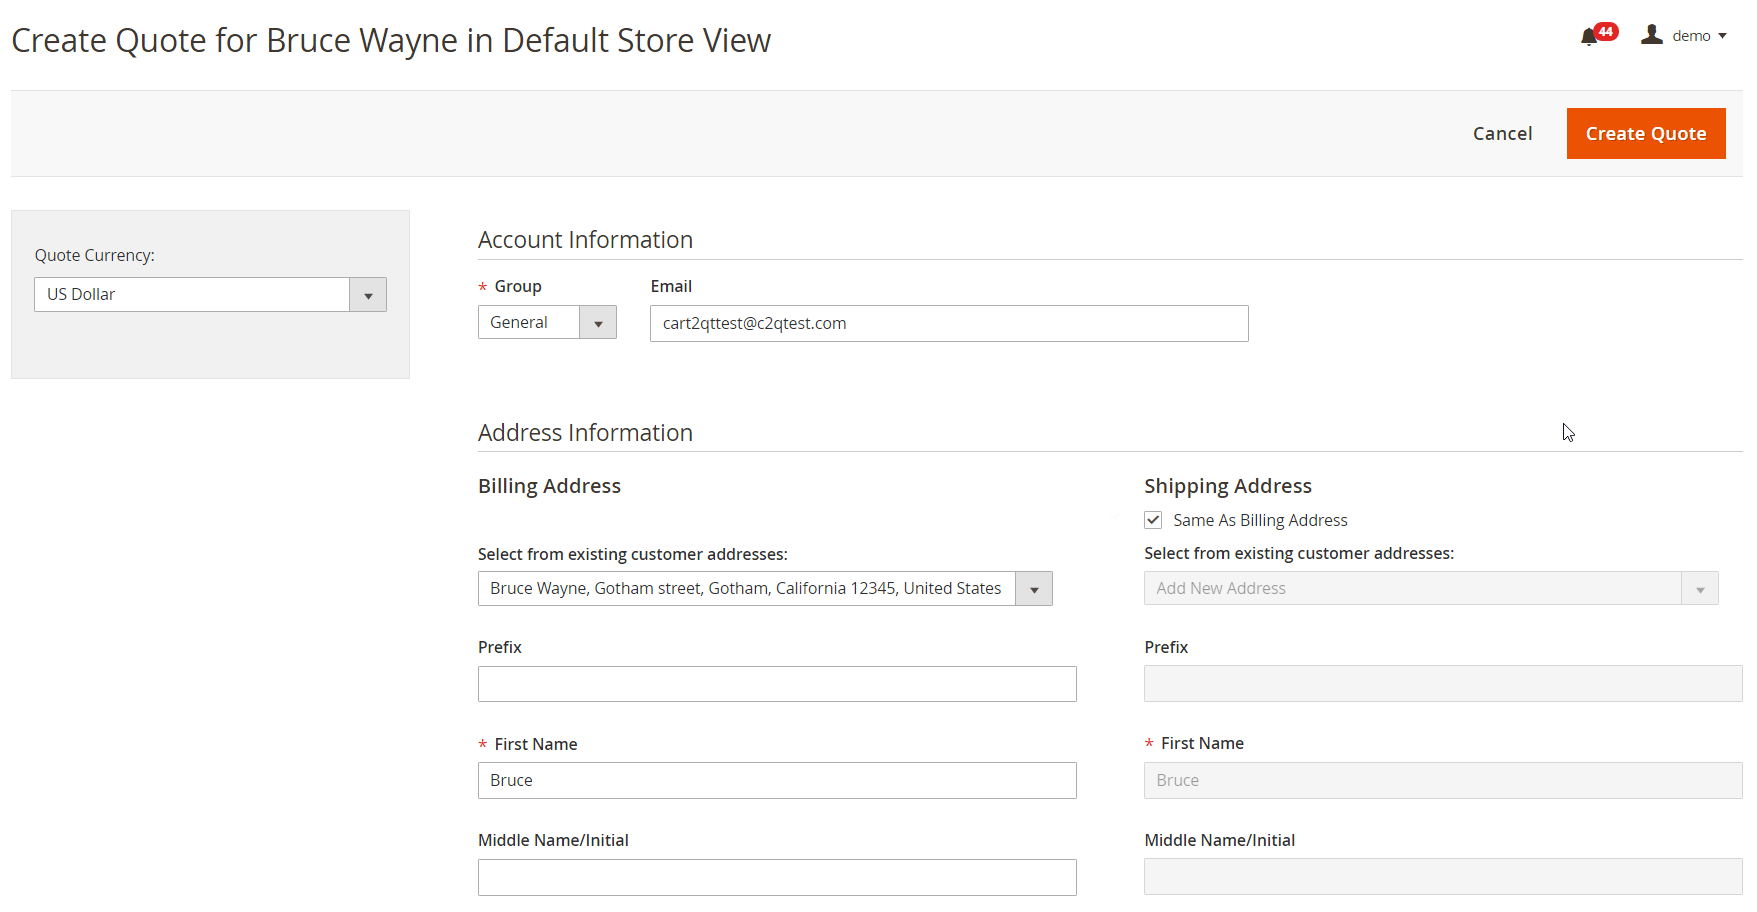Click the billing First Name field
This screenshot has width=1757, height=912.
coord(776,780)
